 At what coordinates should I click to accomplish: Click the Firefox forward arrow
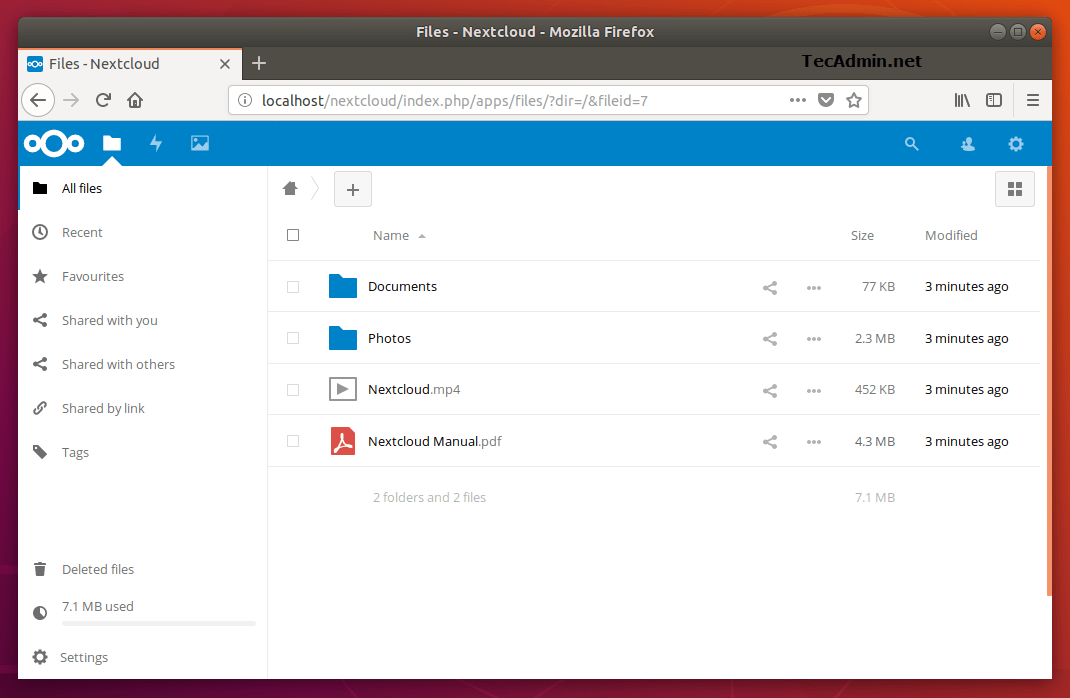[x=71, y=100]
